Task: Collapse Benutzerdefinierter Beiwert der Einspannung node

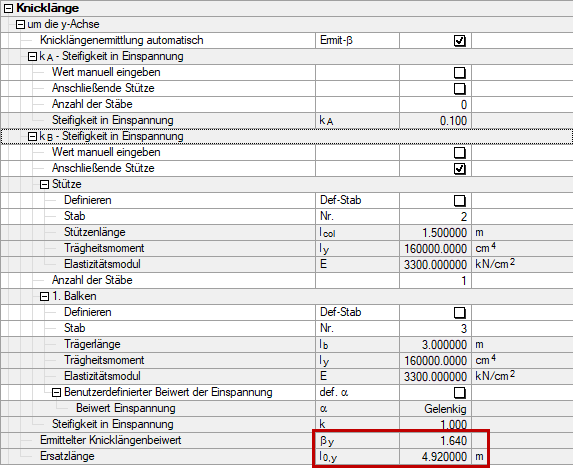Action: coord(56,393)
